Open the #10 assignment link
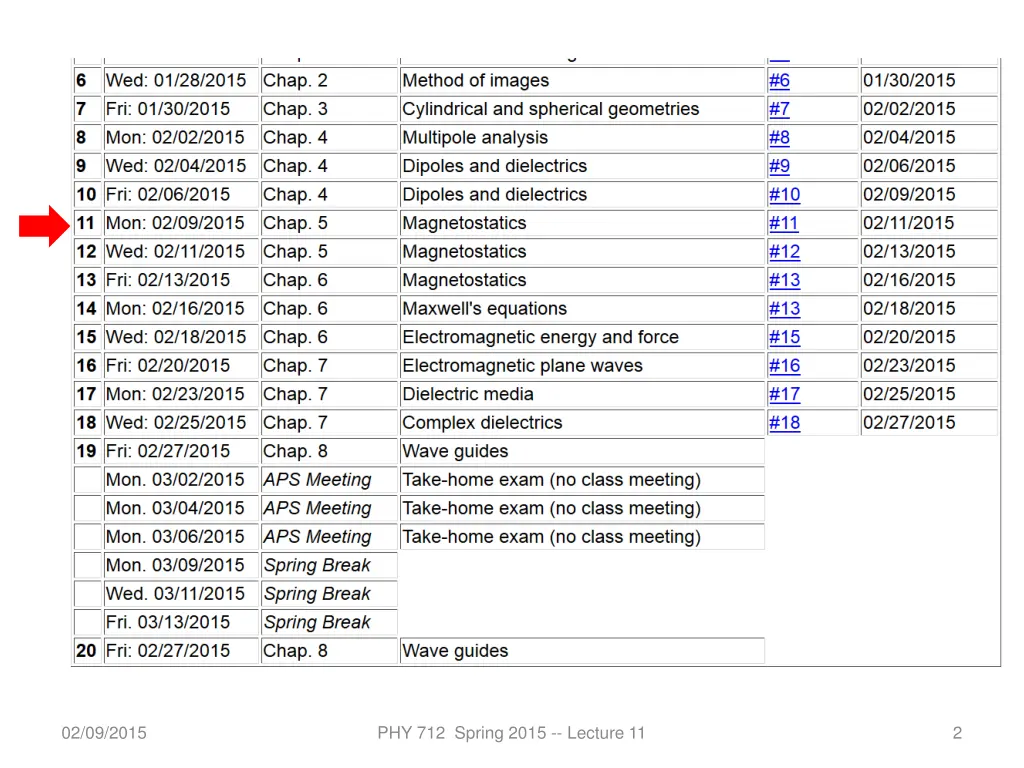 pos(784,195)
